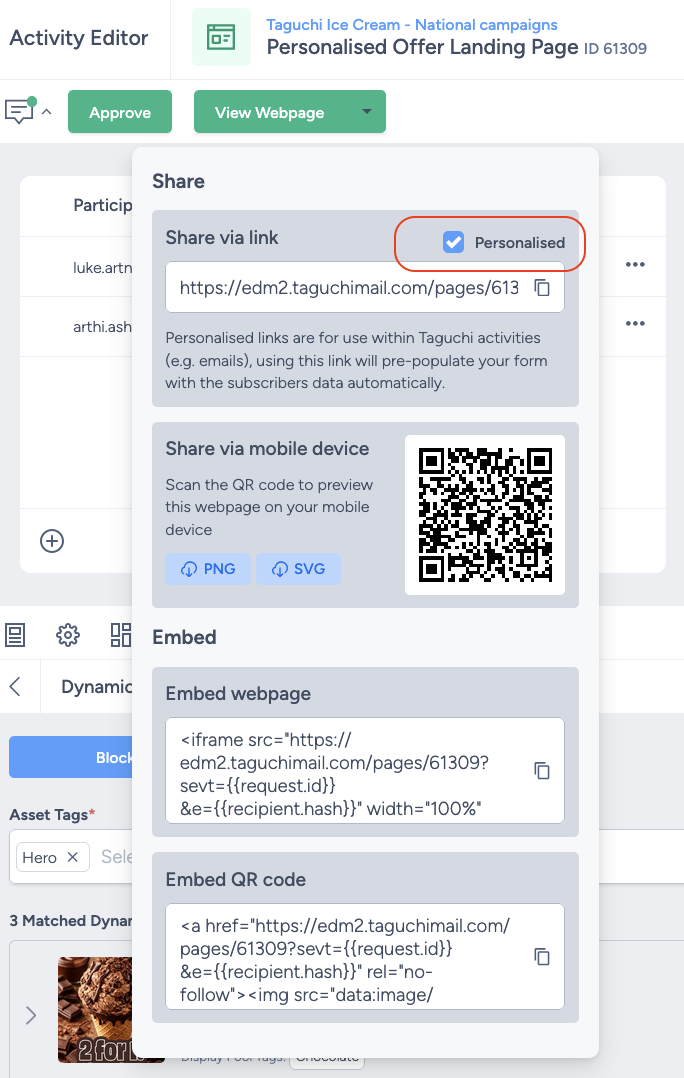The width and height of the screenshot is (684, 1078).
Task: Add a participant with plus icon
Action: coord(52,541)
